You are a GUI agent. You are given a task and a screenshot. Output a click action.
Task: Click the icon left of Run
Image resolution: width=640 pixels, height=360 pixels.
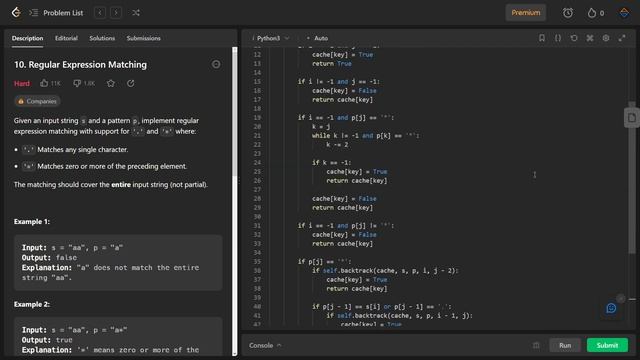pyautogui.click(x=536, y=345)
